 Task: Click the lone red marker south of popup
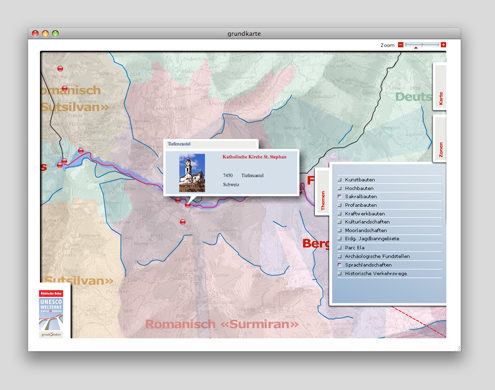pyautogui.click(x=182, y=222)
